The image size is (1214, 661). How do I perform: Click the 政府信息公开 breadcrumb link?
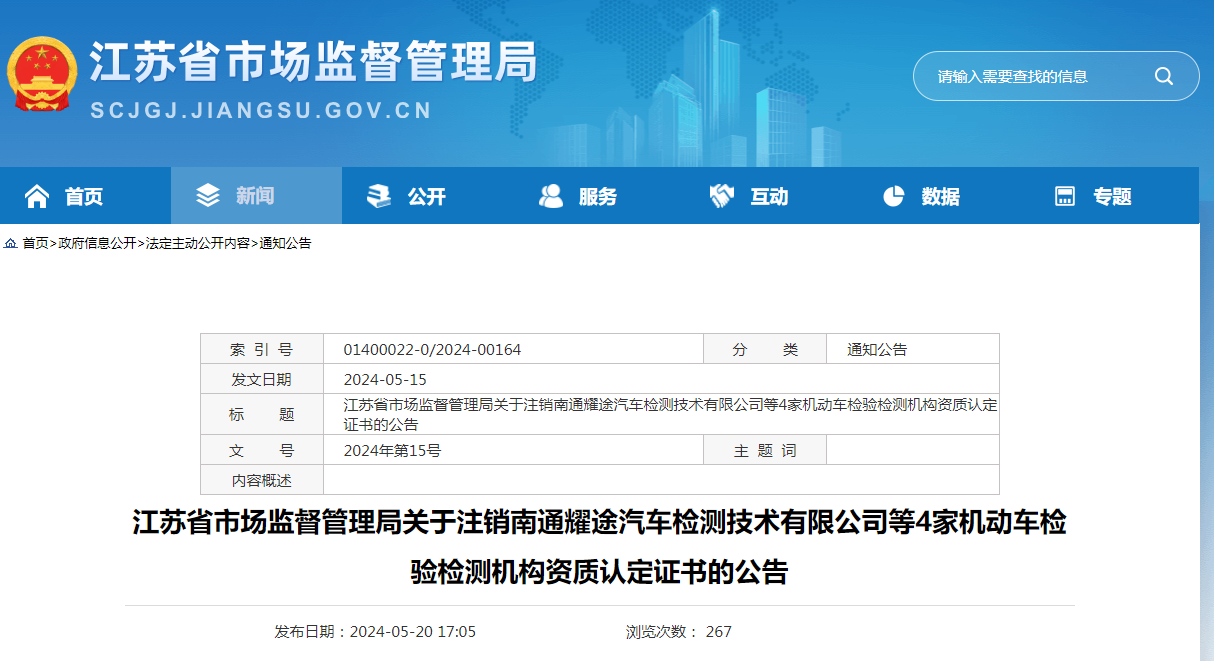(x=97, y=243)
